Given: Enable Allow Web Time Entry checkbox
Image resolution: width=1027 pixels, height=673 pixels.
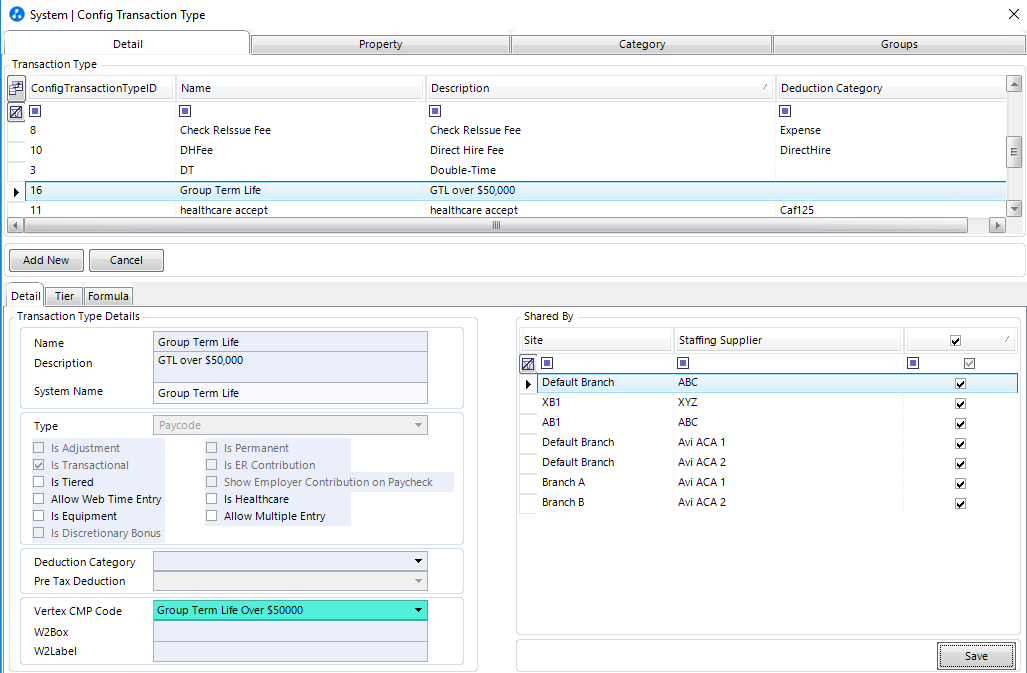Looking at the screenshot, I should (x=39, y=499).
